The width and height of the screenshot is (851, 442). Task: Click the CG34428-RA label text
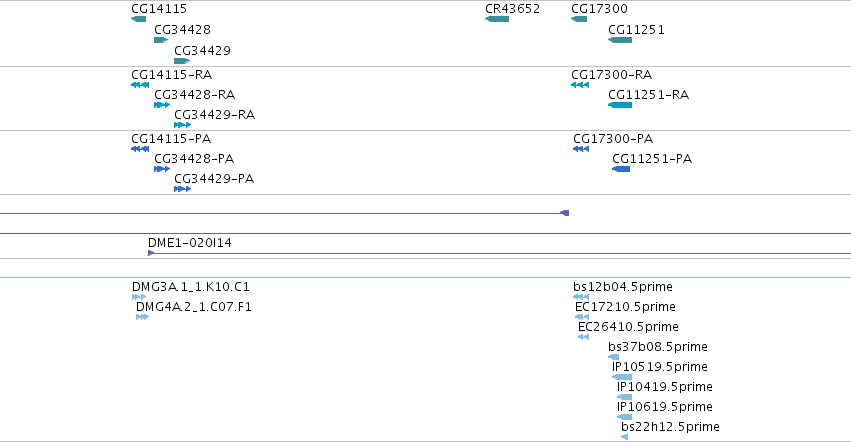(195, 94)
